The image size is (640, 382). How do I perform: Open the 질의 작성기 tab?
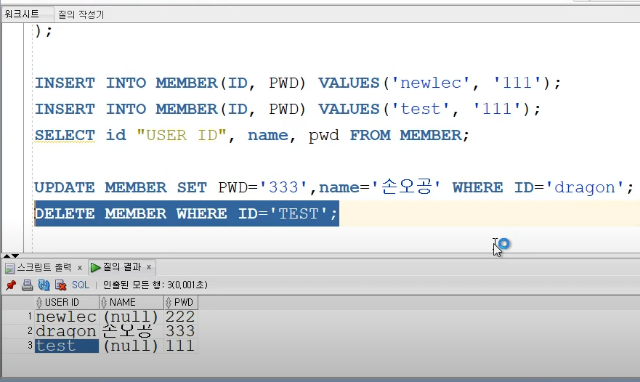click(x=81, y=15)
